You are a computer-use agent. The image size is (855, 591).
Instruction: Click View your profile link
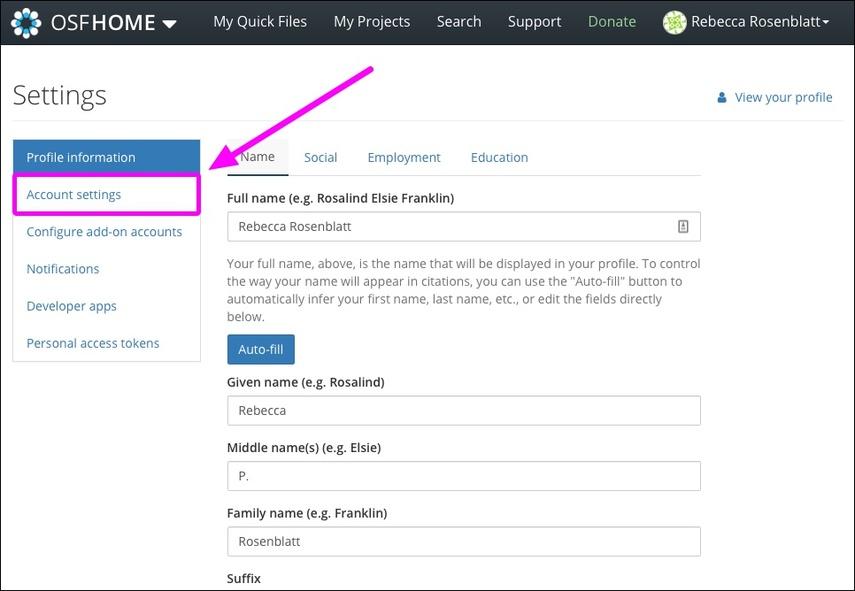[x=783, y=98]
